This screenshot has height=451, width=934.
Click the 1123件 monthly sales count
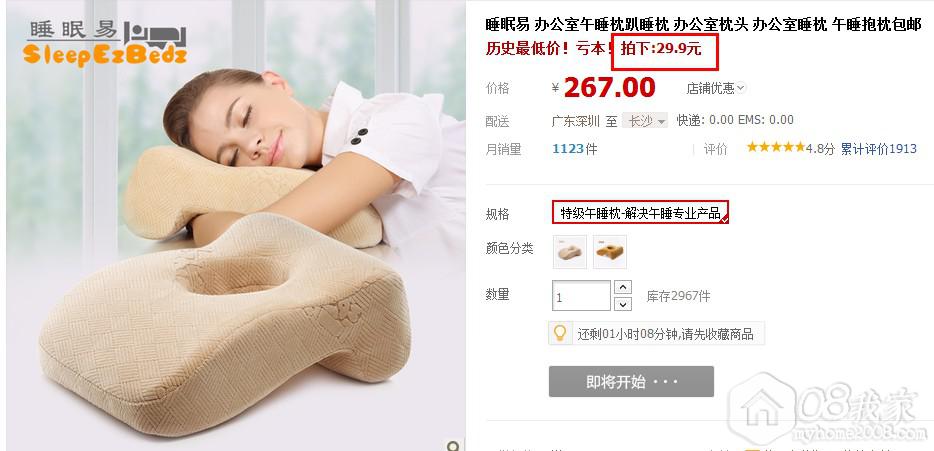[x=575, y=148]
